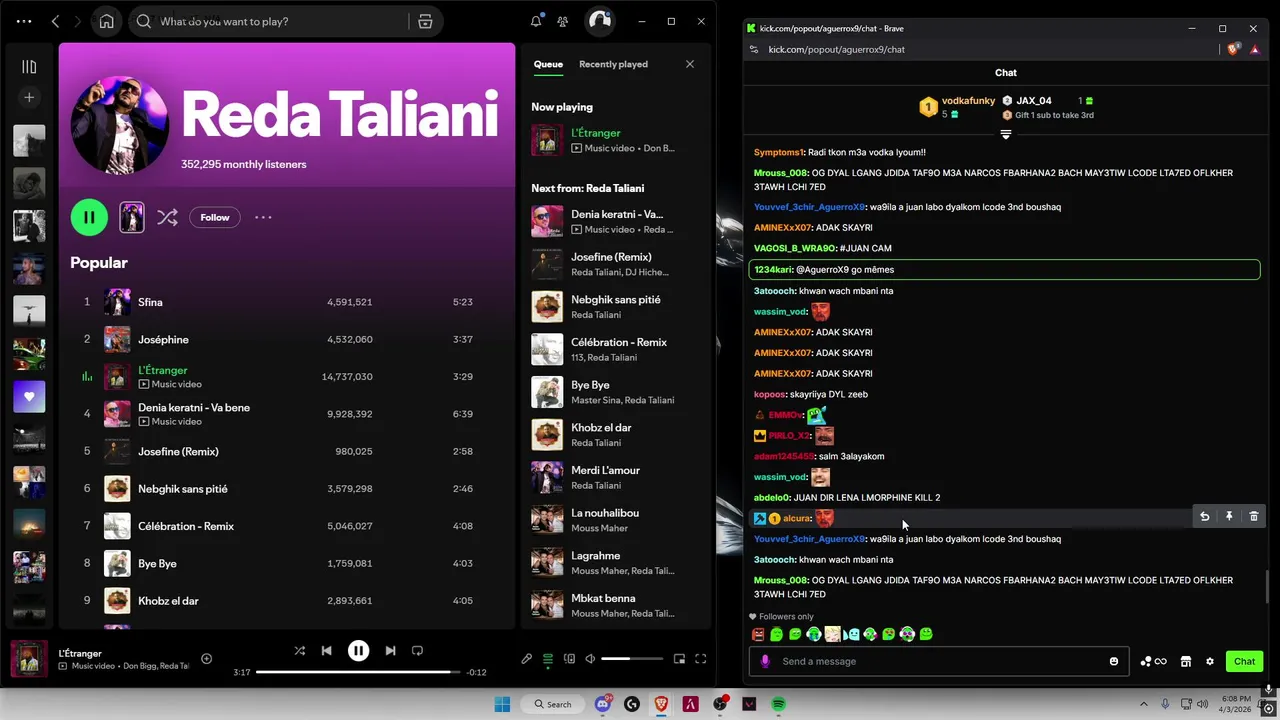Go forward in Spotify navigation

point(80,21)
